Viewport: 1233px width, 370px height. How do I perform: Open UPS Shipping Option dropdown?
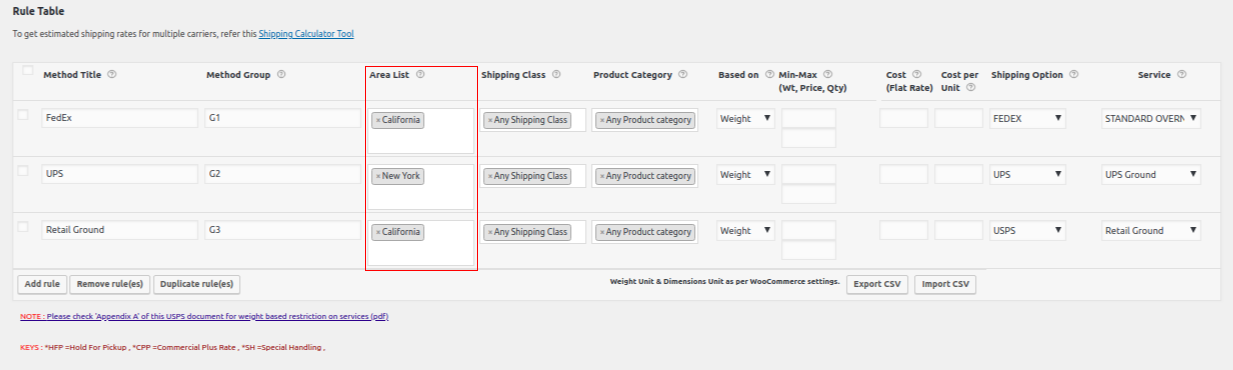pos(1028,174)
